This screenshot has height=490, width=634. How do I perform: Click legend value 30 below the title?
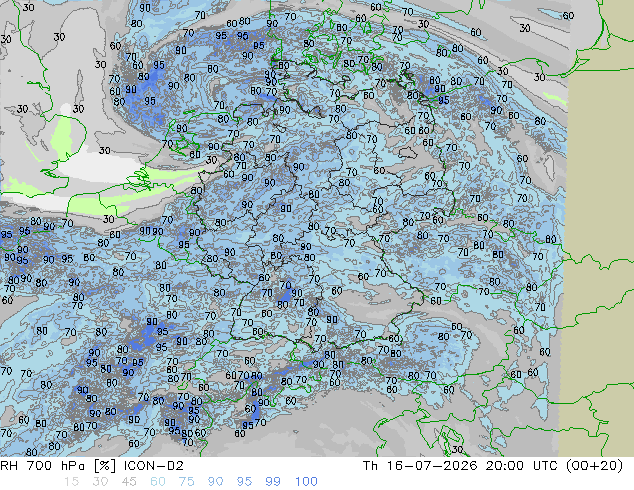pos(100,482)
